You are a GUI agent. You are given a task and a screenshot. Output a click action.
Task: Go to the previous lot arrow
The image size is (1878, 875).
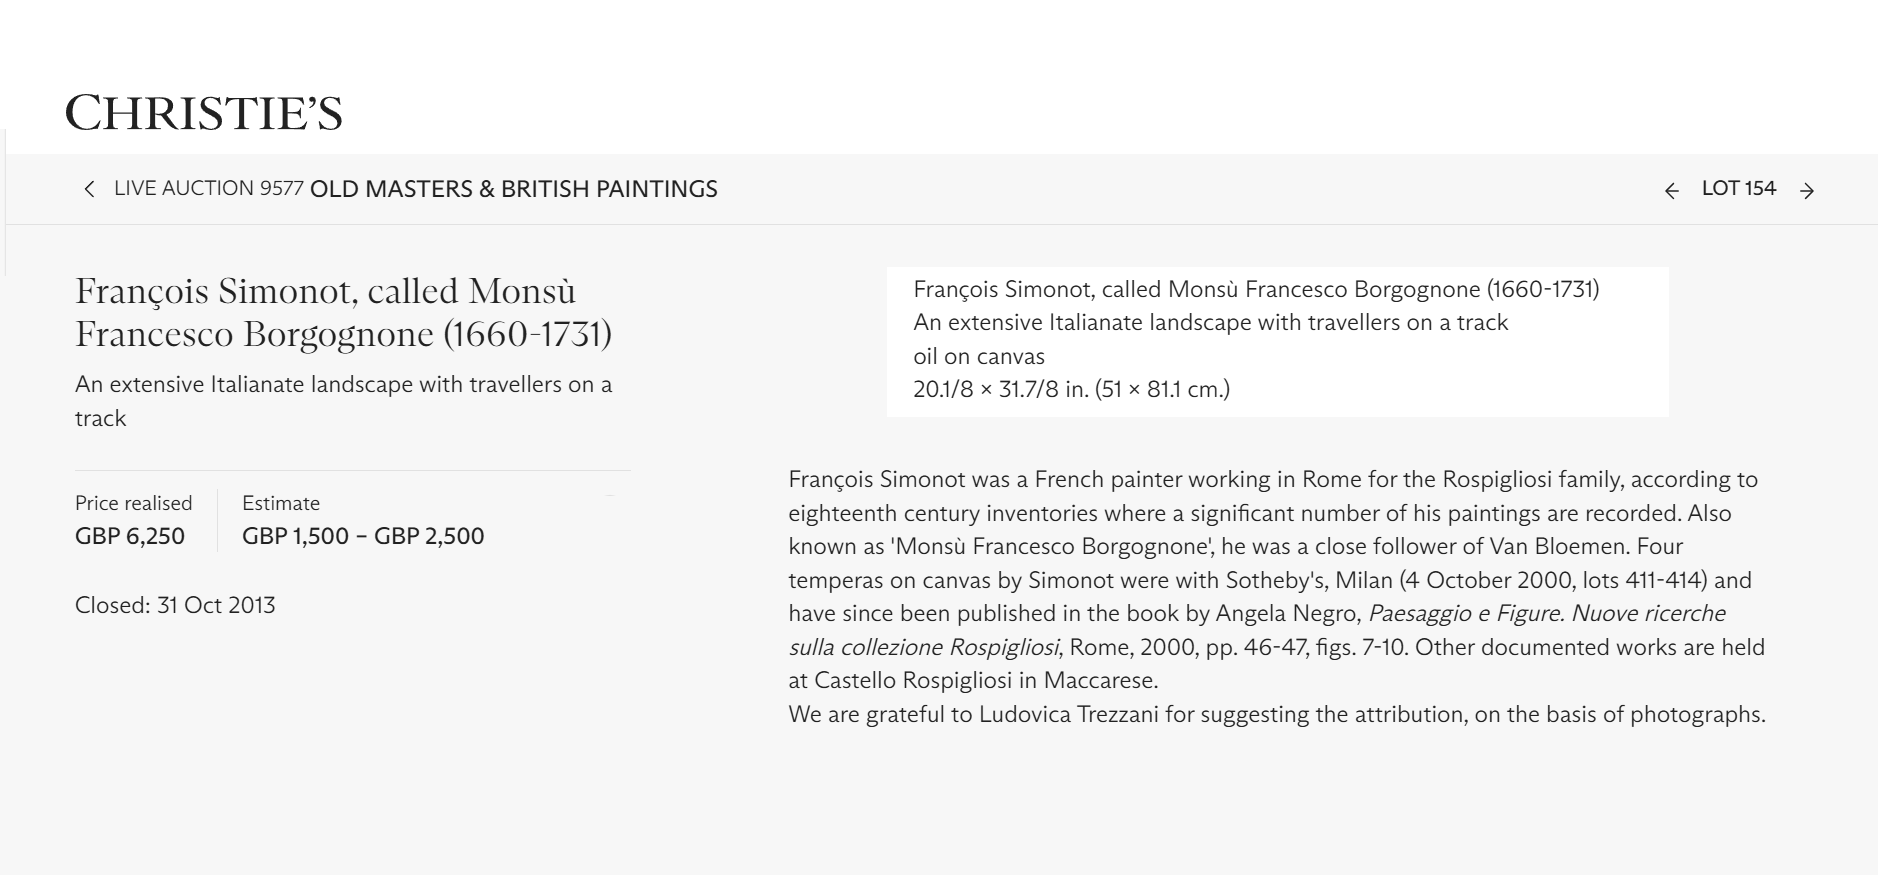pos(1671,190)
